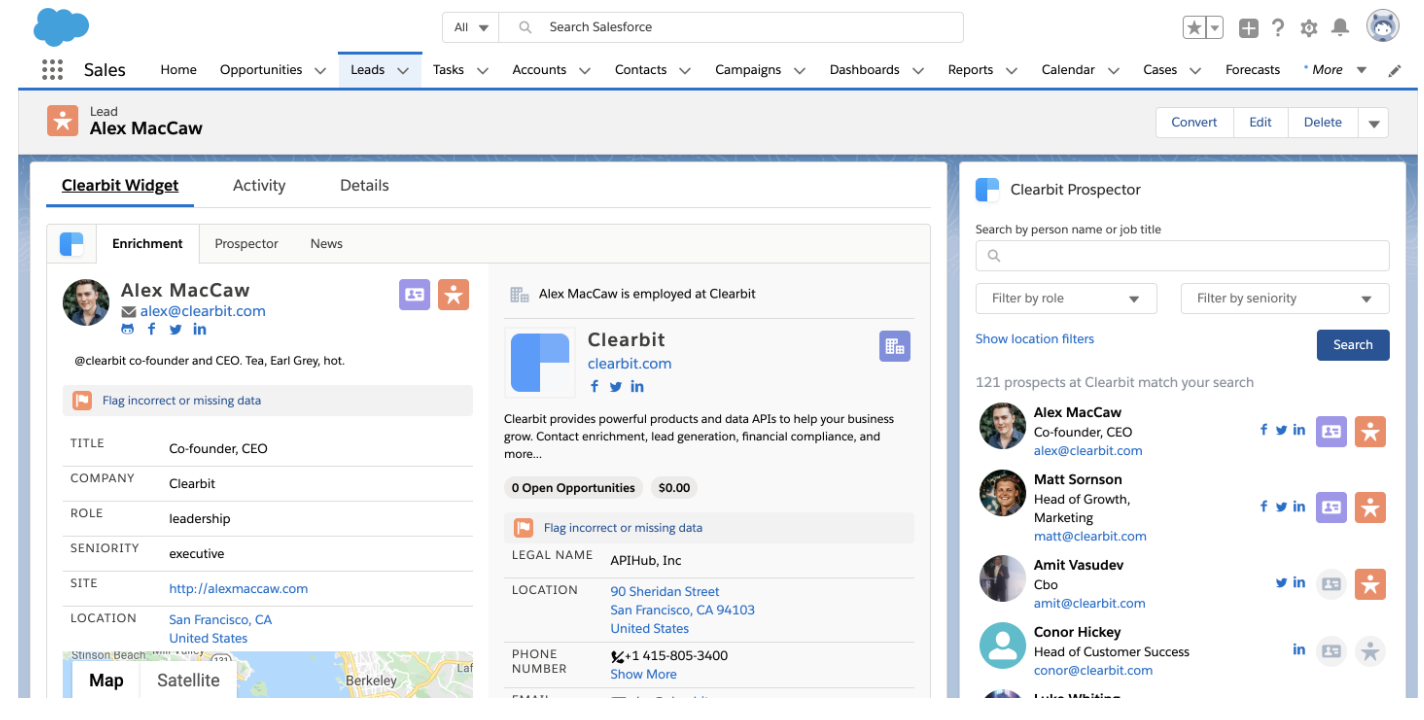
Task: Click Show More under phone number
Action: point(643,674)
